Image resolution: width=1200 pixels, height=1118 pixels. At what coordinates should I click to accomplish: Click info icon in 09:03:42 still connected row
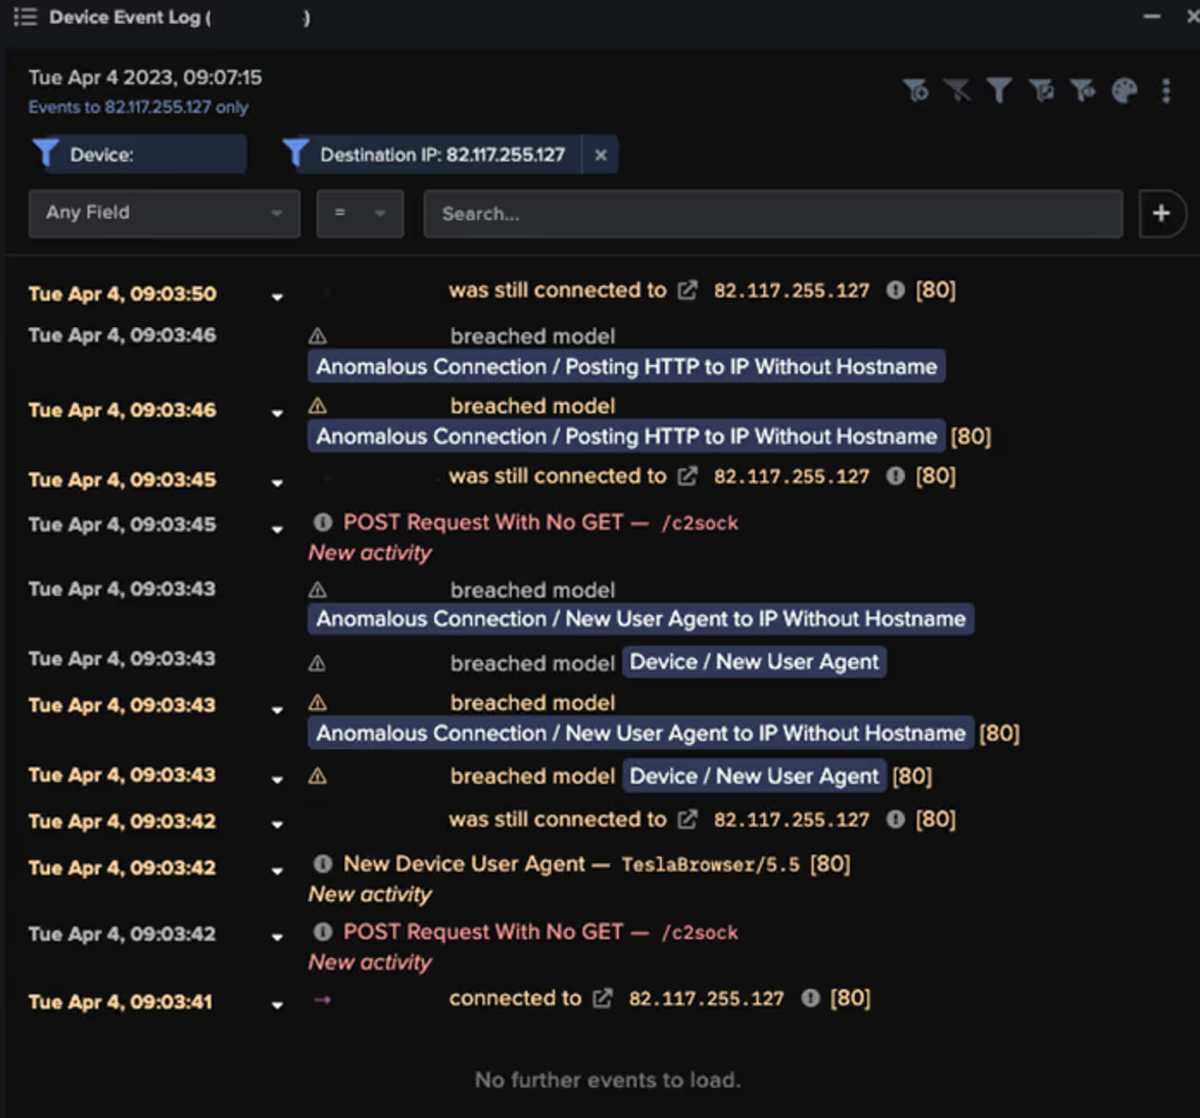pos(896,819)
